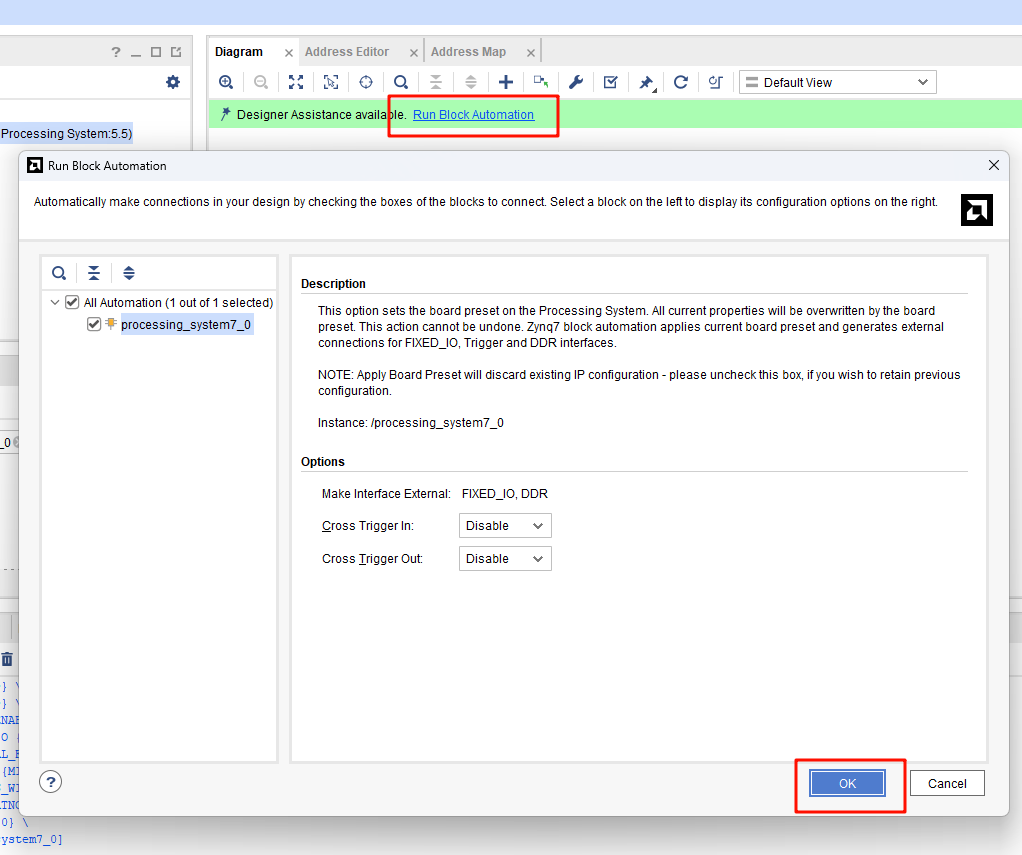
Task: Float the left panel into separate window
Action: 176,52
